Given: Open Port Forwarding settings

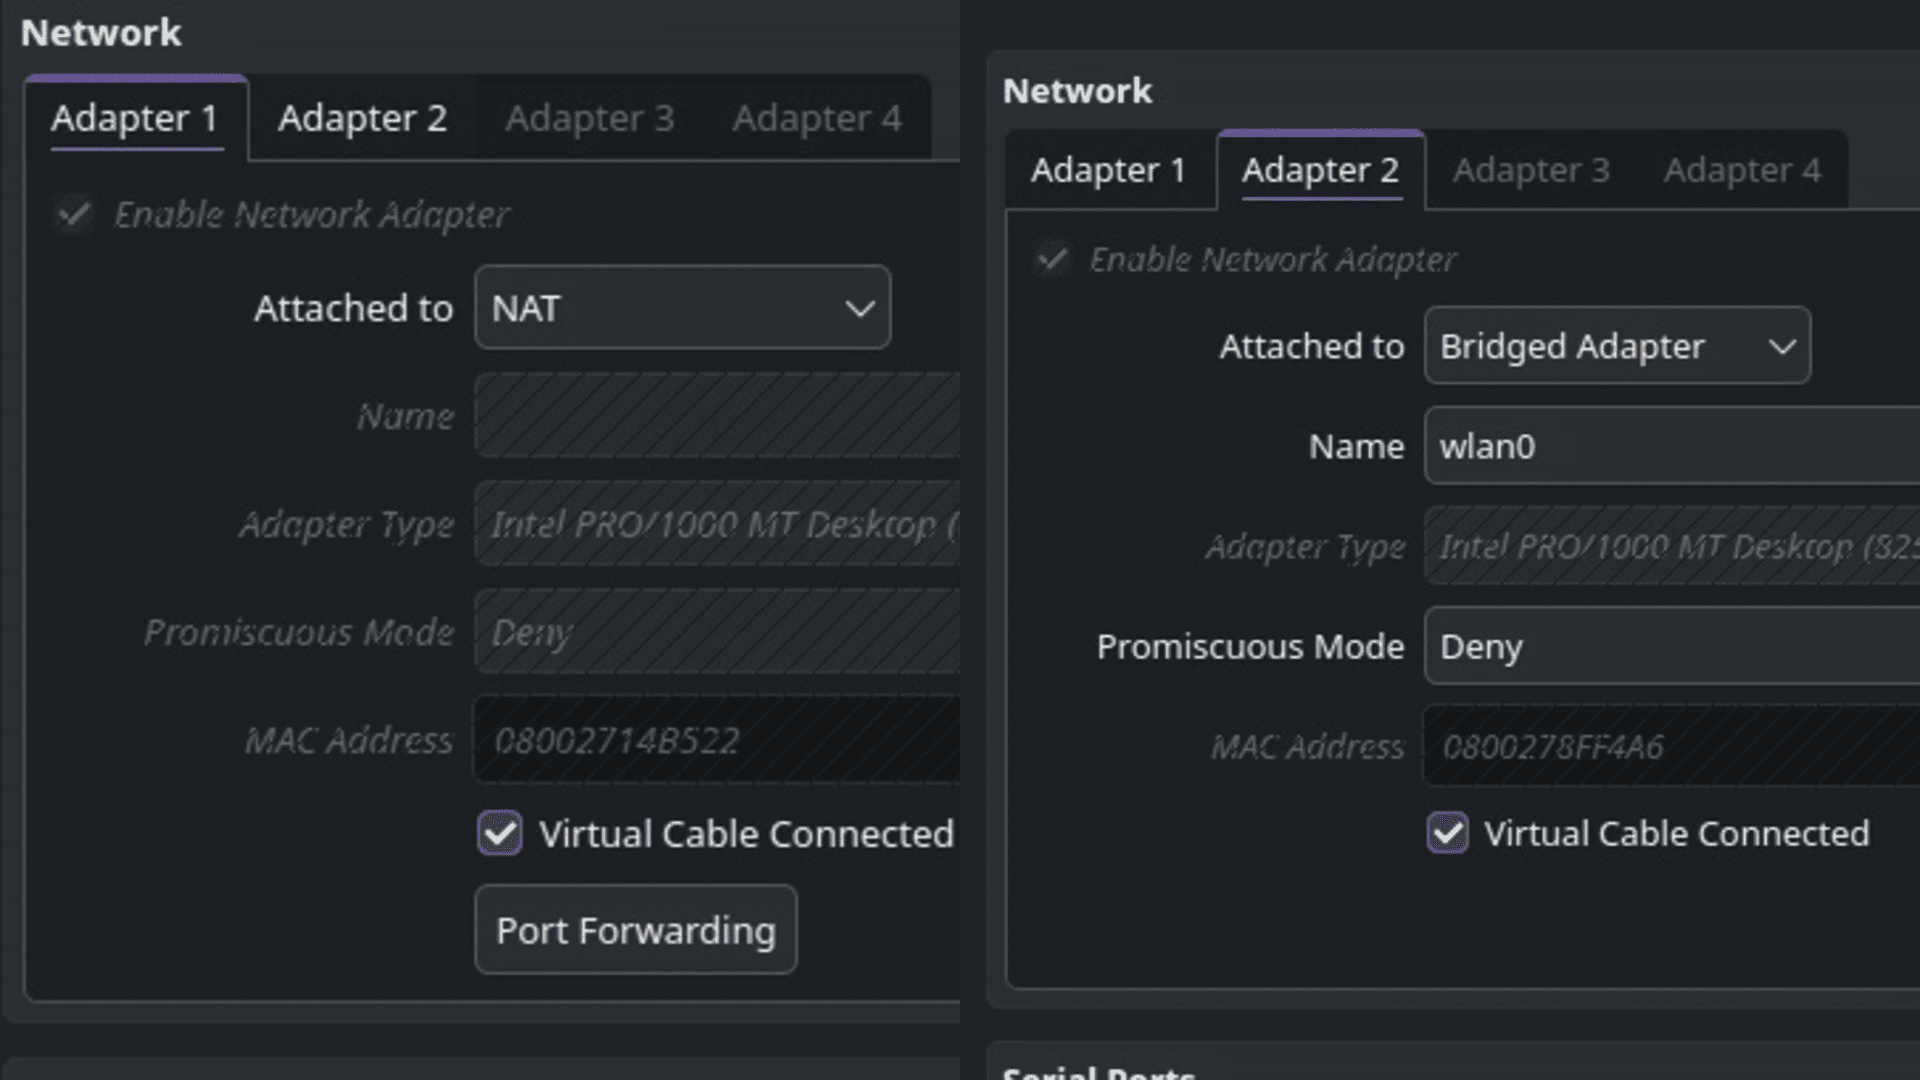Looking at the screenshot, I should pyautogui.click(x=636, y=930).
